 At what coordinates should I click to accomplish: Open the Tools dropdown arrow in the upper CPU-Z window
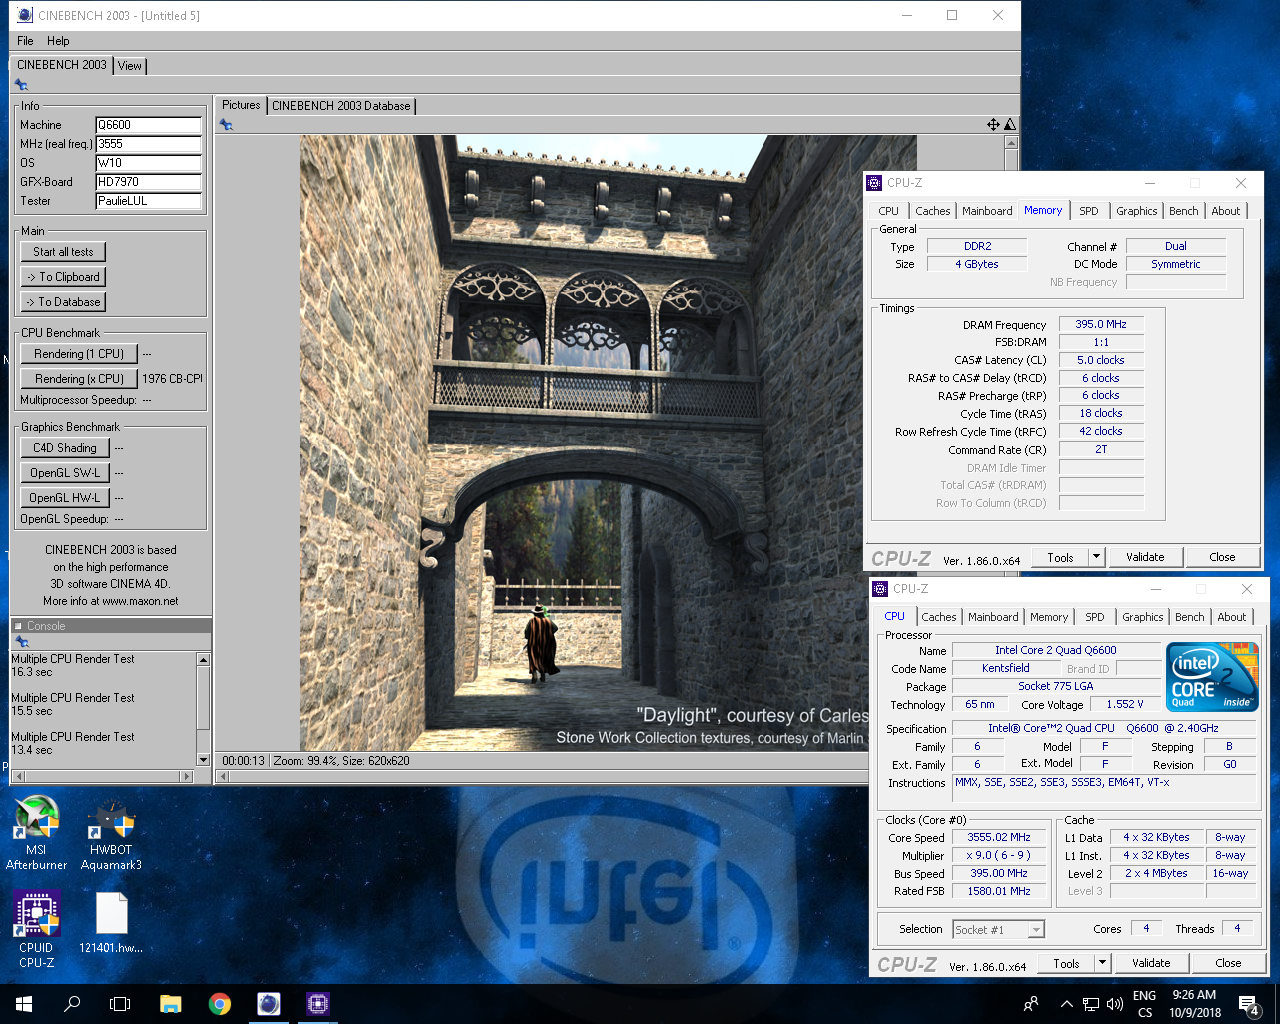tap(1096, 557)
